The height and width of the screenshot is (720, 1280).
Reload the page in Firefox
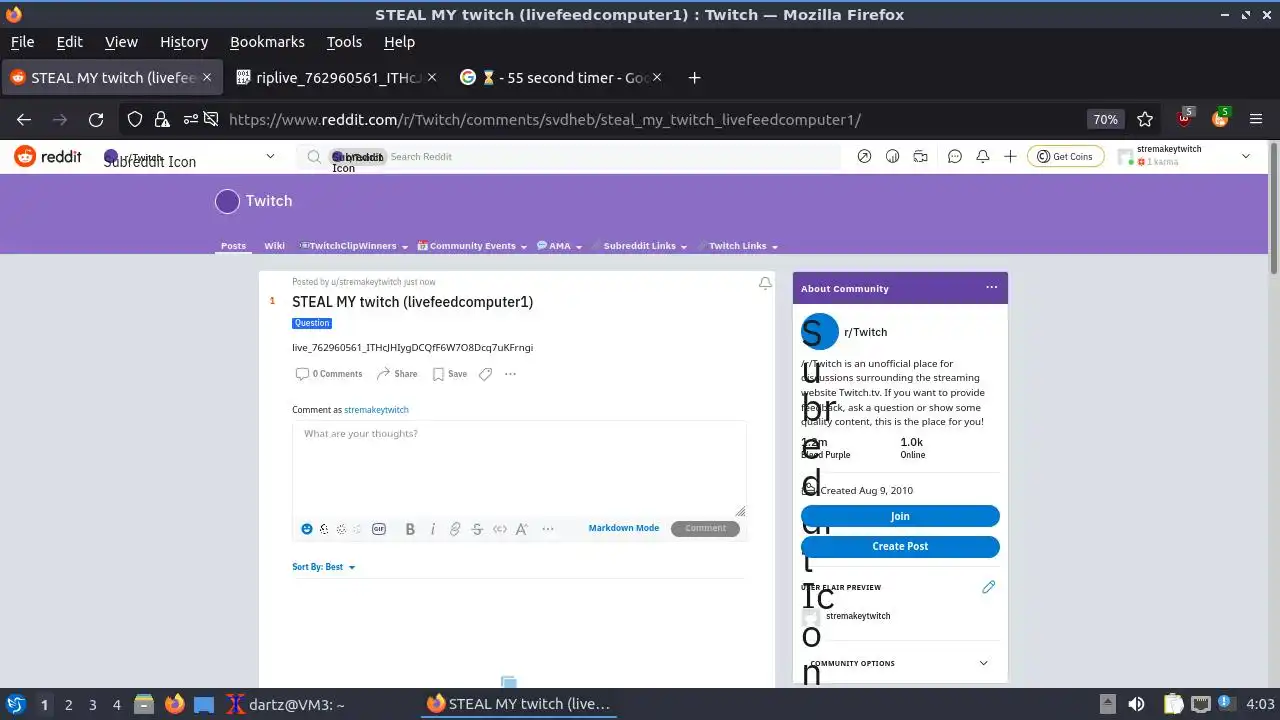[96, 119]
